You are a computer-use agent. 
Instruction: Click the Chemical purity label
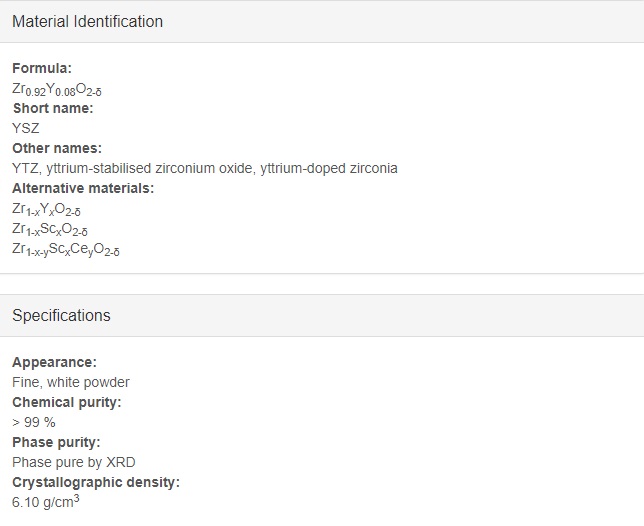[x=67, y=402]
